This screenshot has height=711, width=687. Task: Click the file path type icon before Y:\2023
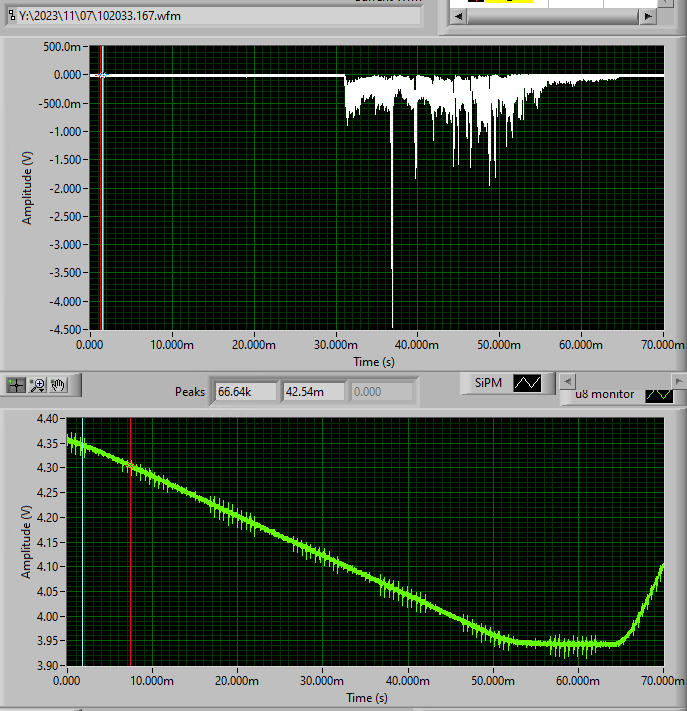pos(12,16)
